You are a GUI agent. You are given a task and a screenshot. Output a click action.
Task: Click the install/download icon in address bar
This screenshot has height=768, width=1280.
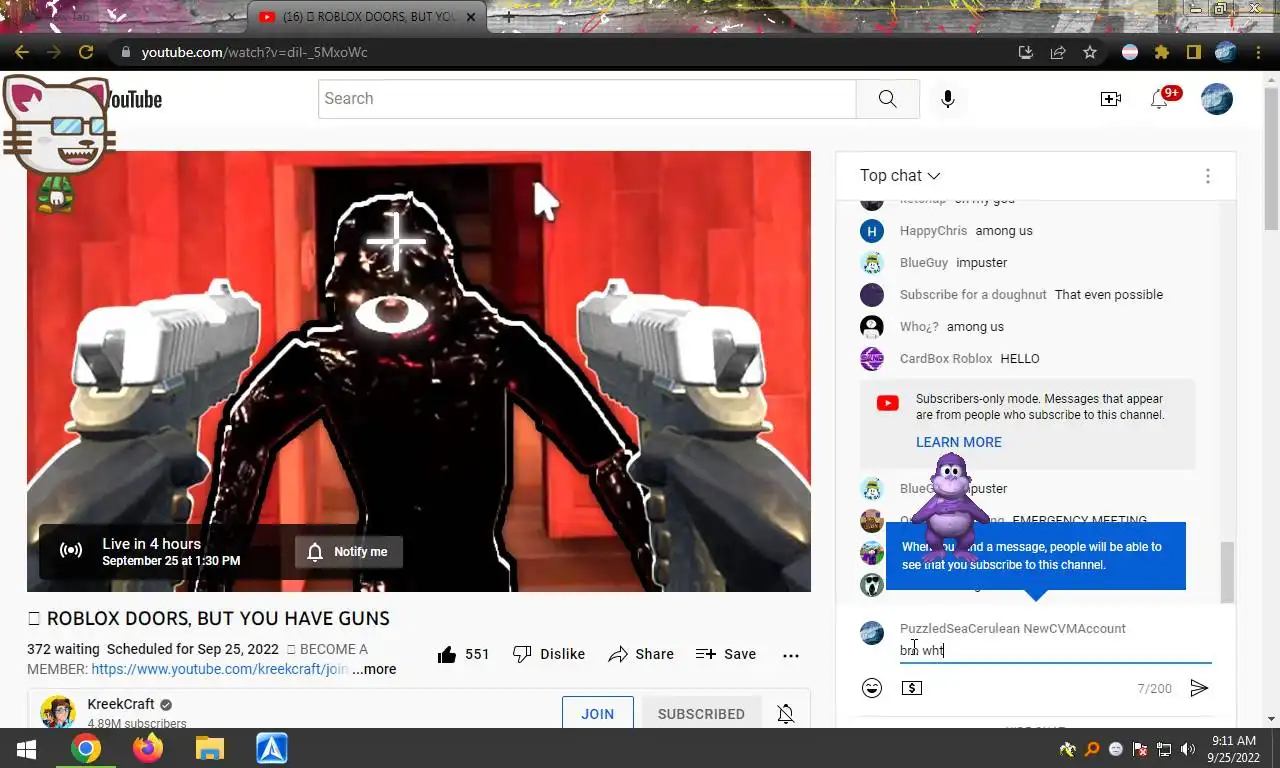(1025, 52)
